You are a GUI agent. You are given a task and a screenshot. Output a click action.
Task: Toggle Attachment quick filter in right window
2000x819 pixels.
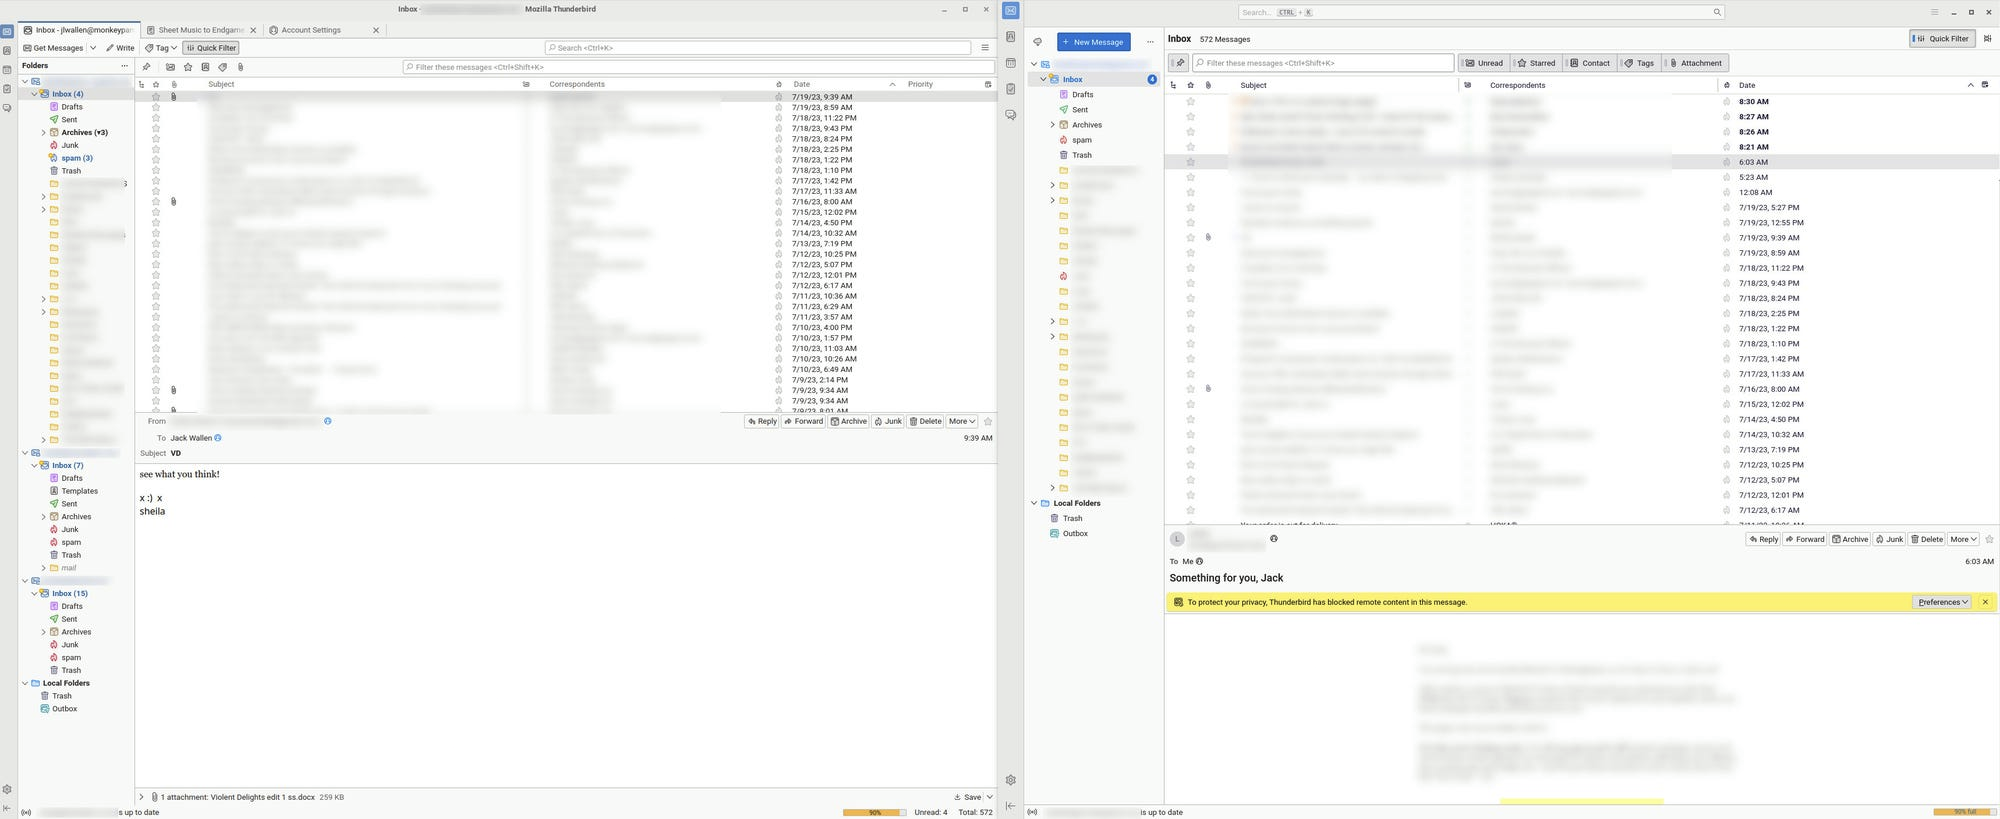[1695, 63]
